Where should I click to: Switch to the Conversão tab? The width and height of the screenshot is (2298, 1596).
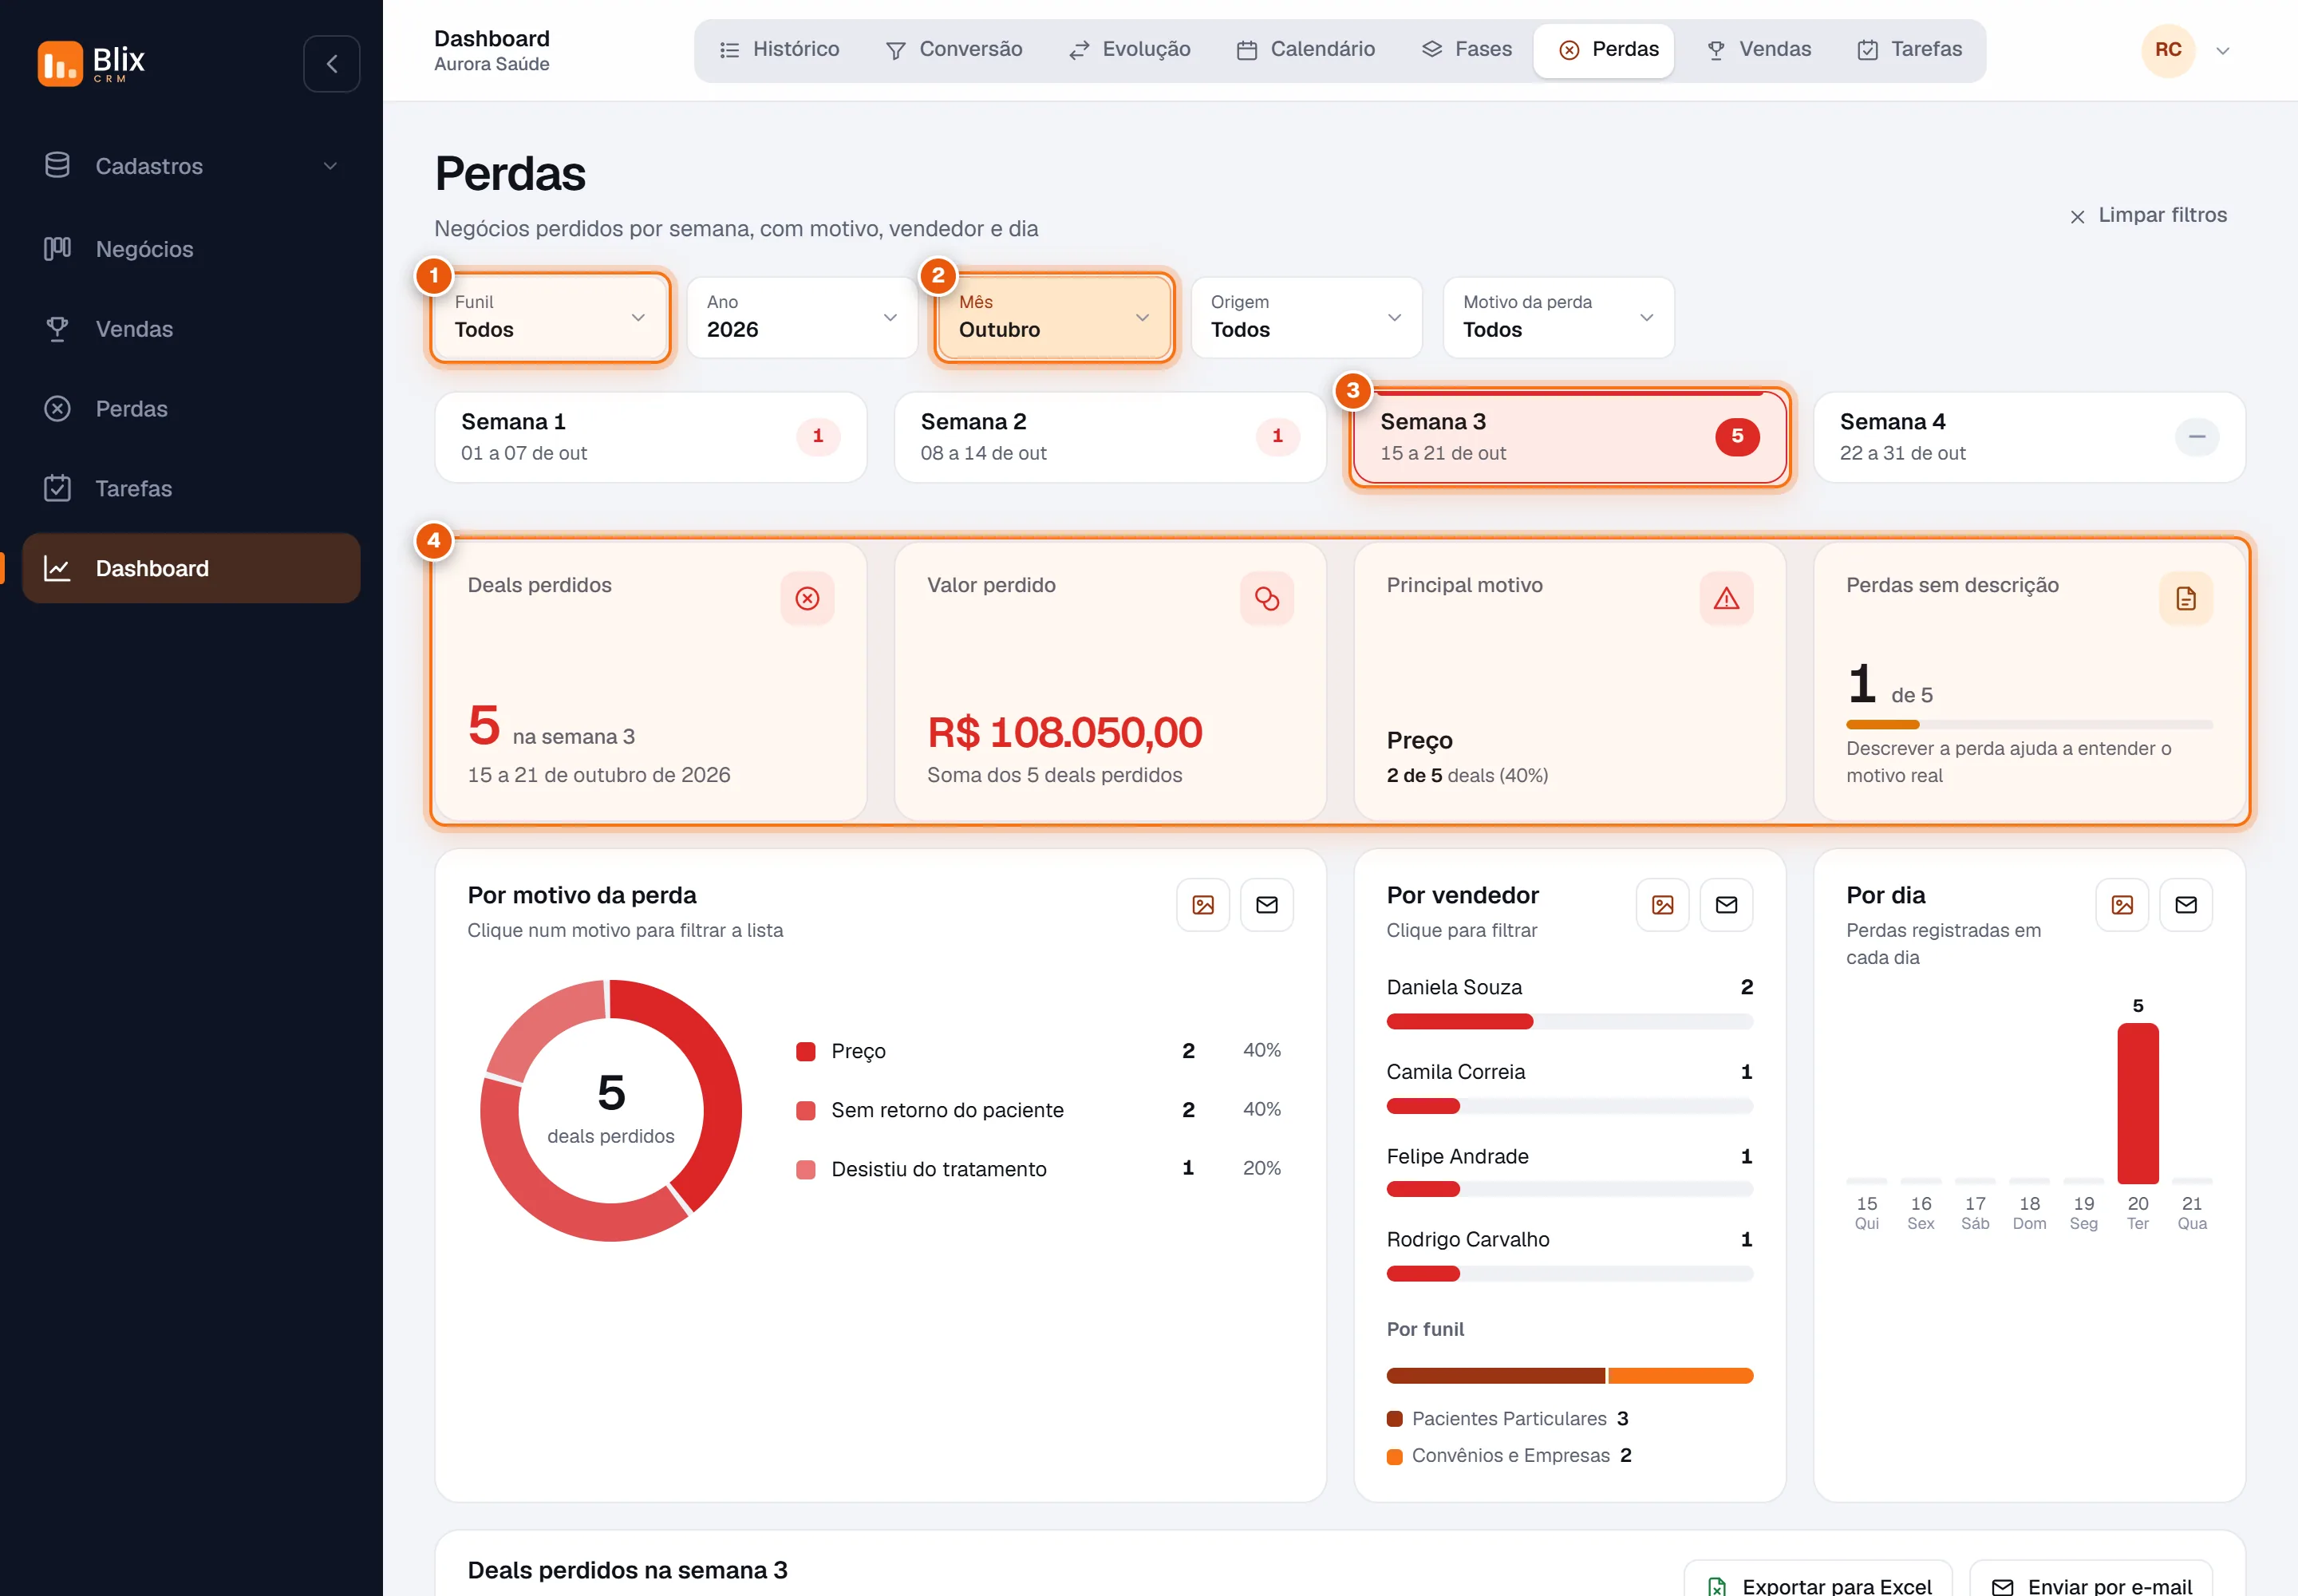tap(955, 50)
